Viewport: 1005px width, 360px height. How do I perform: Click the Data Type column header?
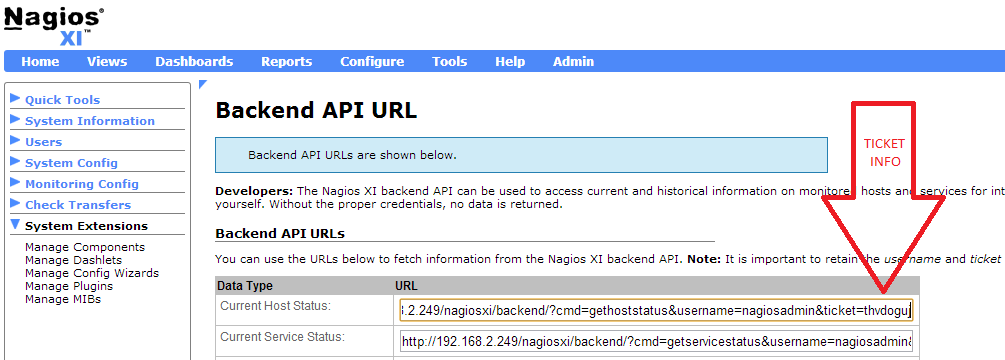(x=245, y=286)
